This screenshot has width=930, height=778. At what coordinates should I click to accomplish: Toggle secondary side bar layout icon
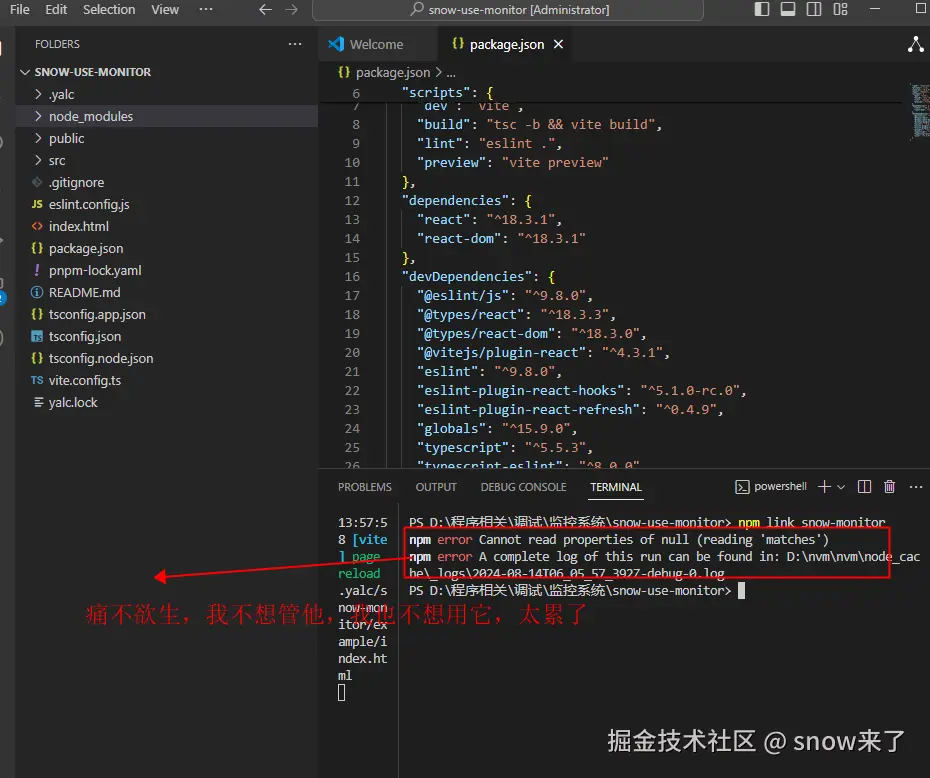(814, 9)
